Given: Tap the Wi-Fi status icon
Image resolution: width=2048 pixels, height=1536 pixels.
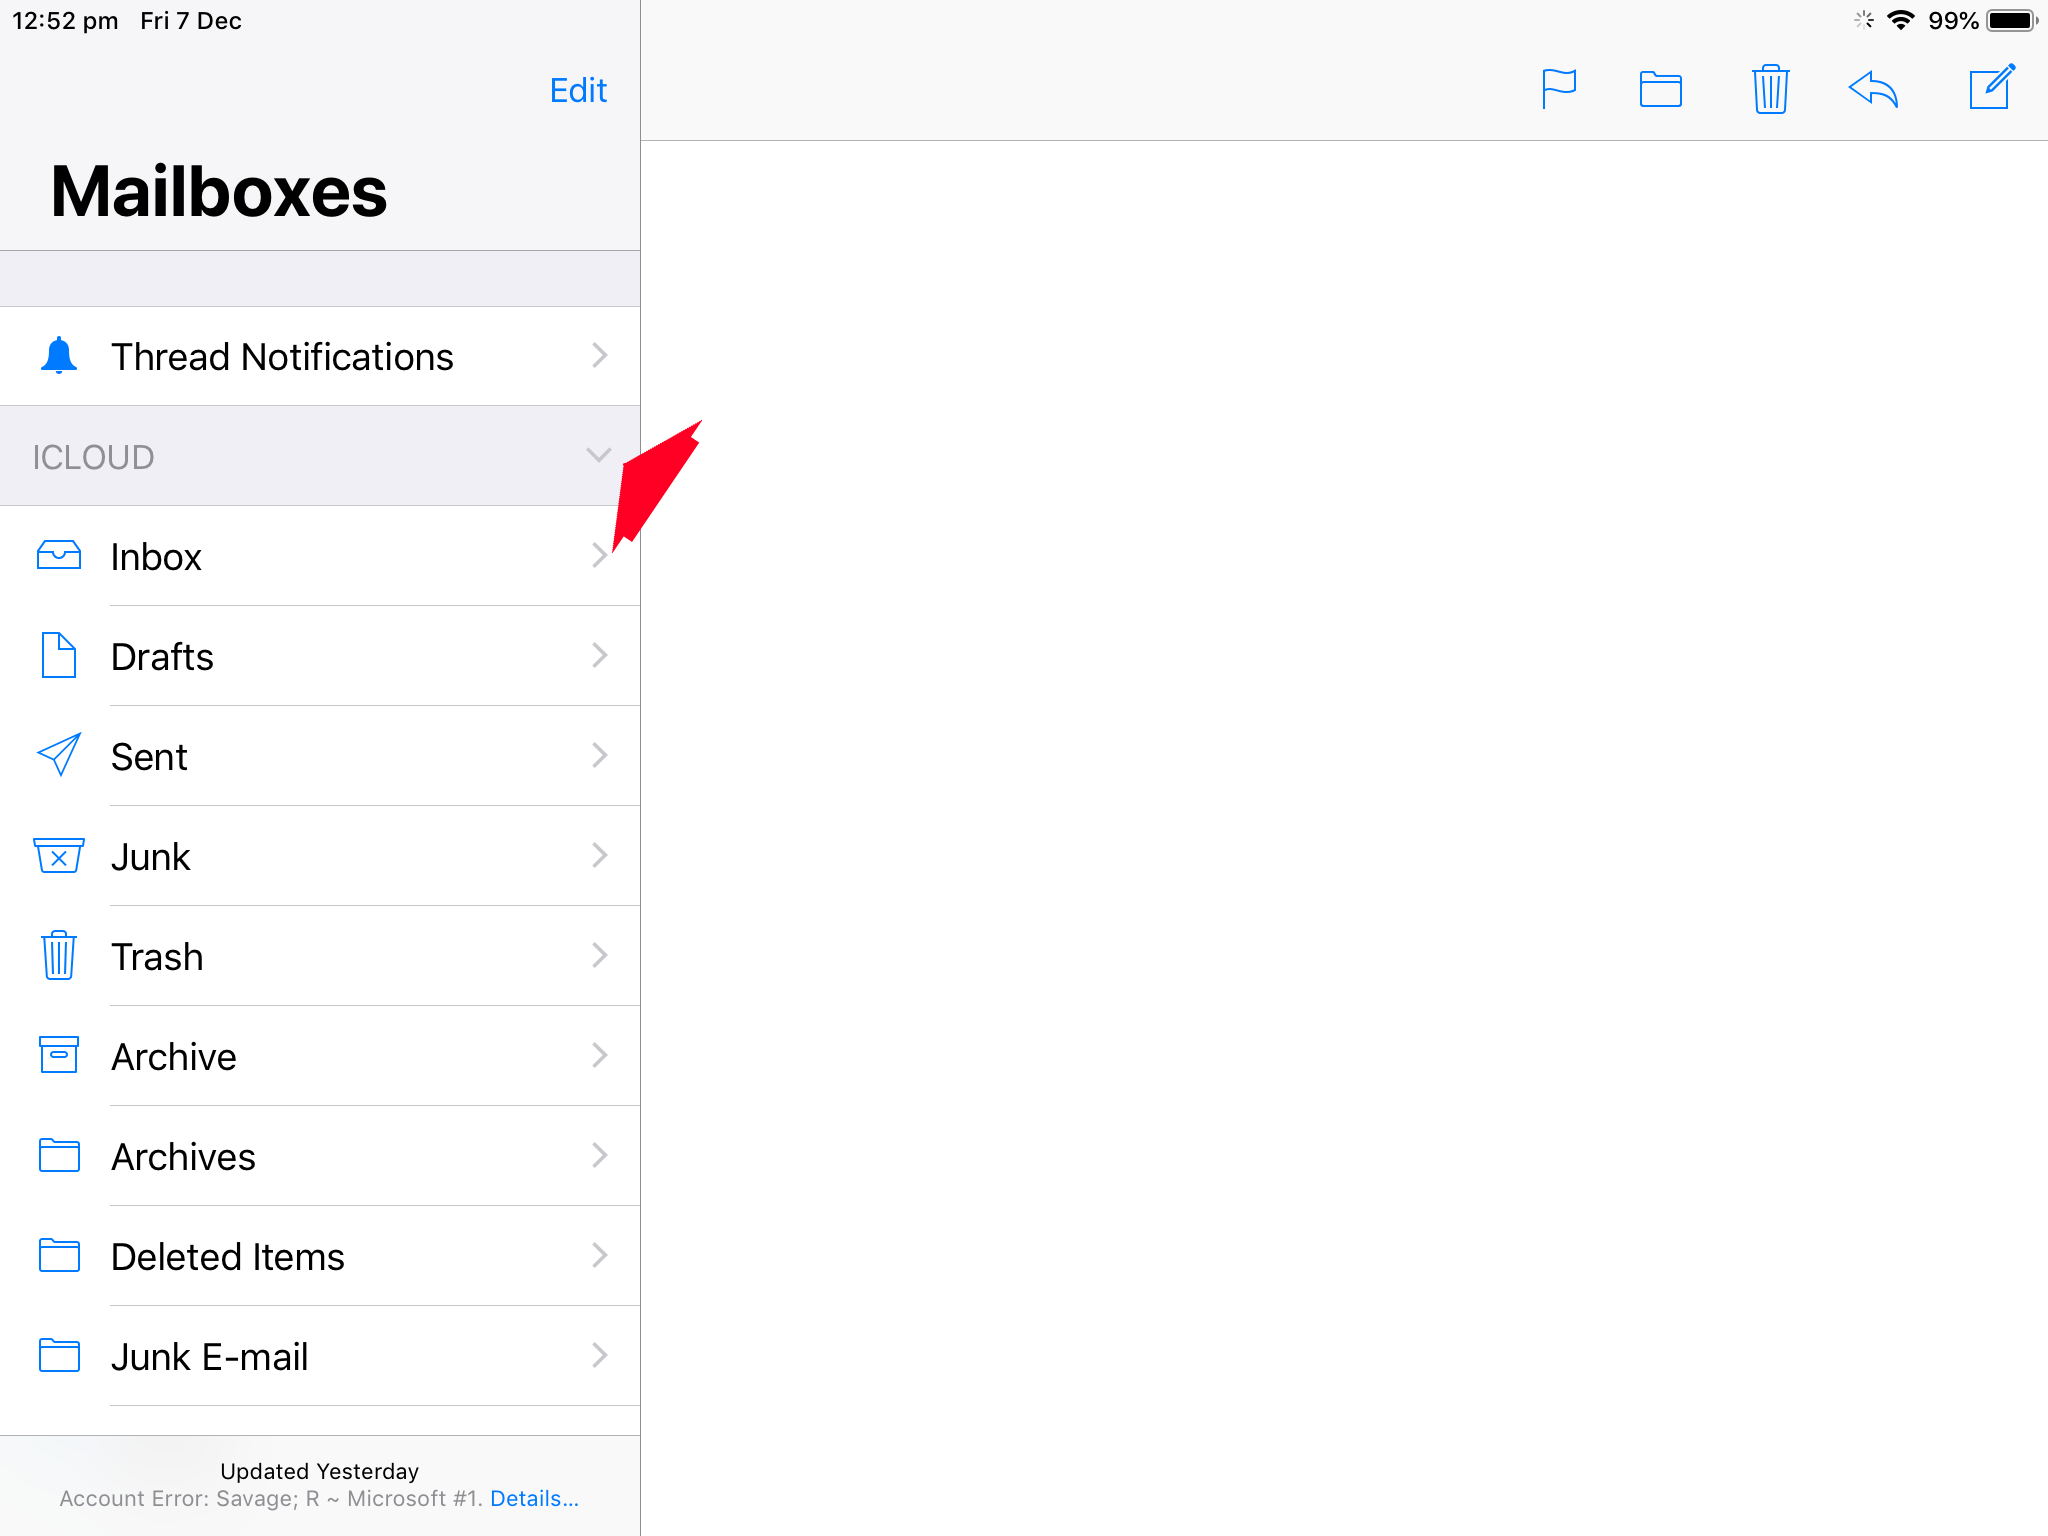Looking at the screenshot, I should coord(1900,20).
